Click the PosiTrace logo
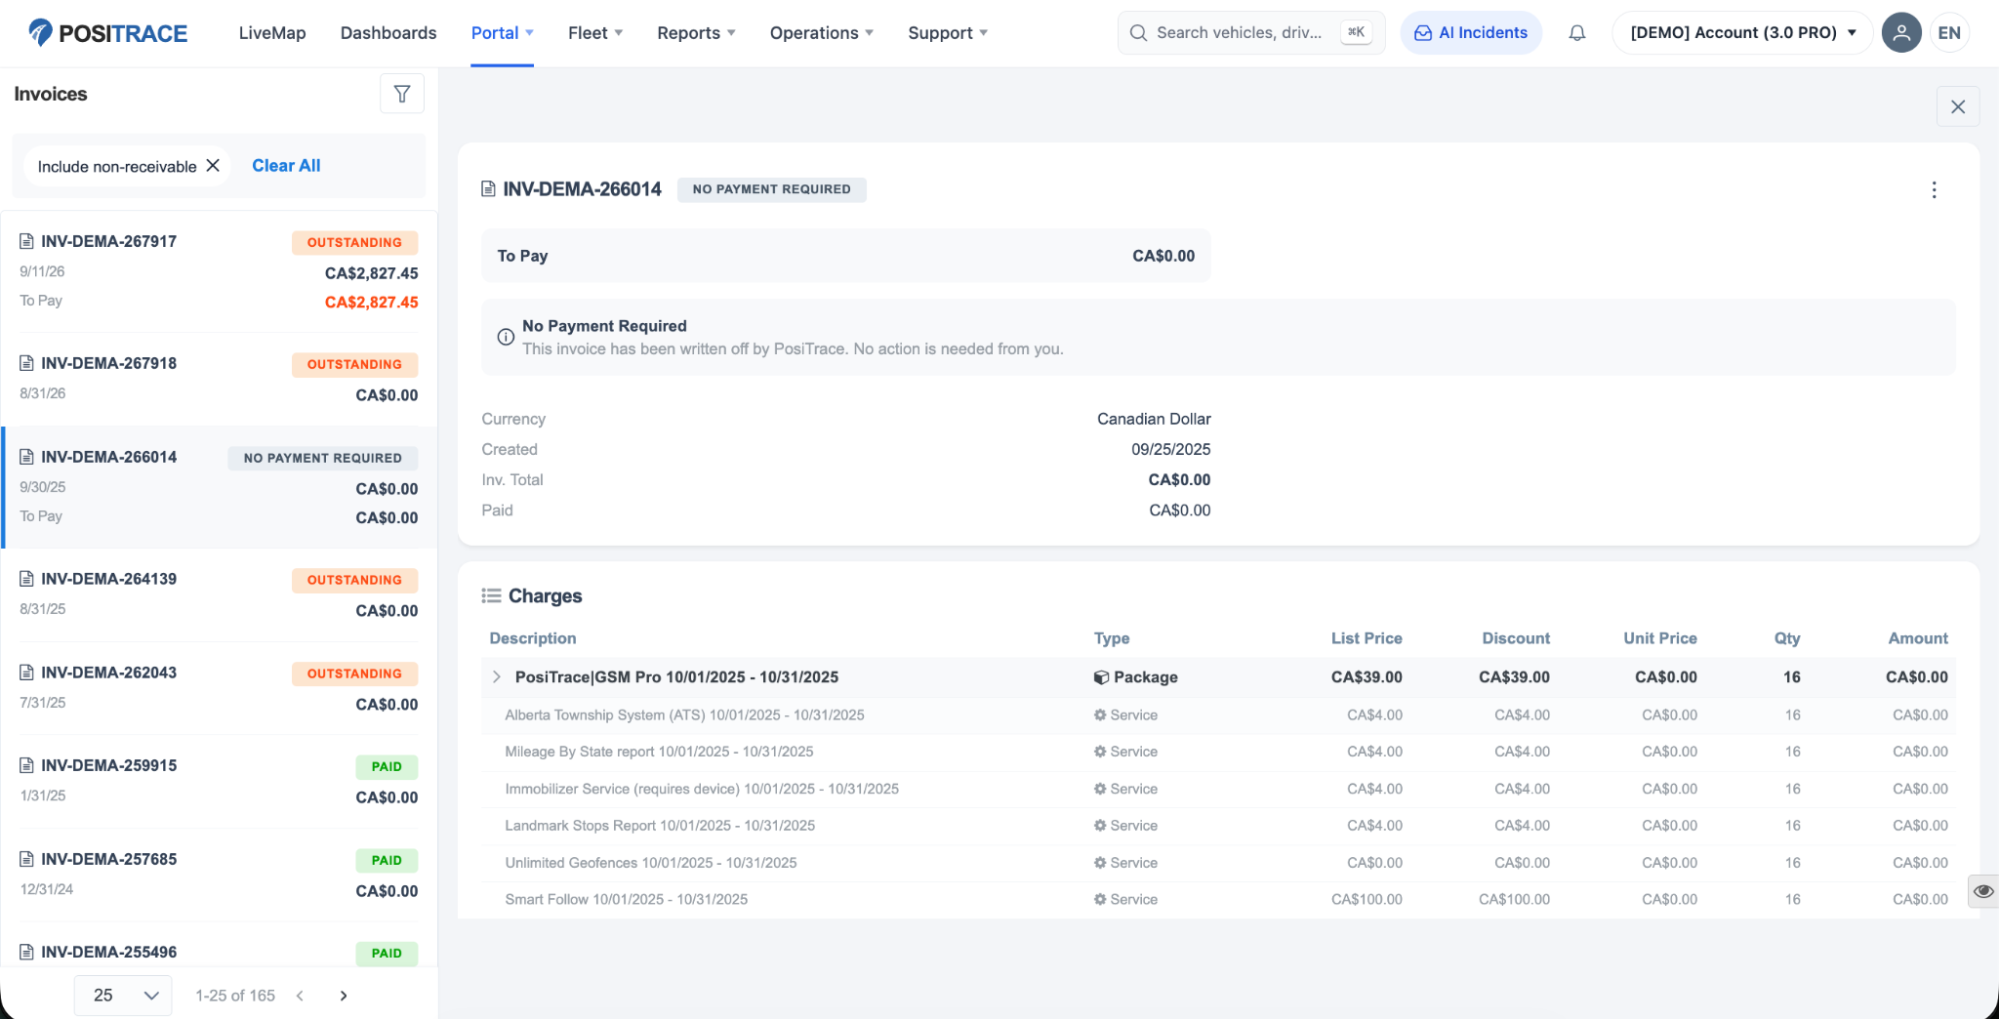Viewport: 1999px width, 1020px height. pyautogui.click(x=108, y=33)
